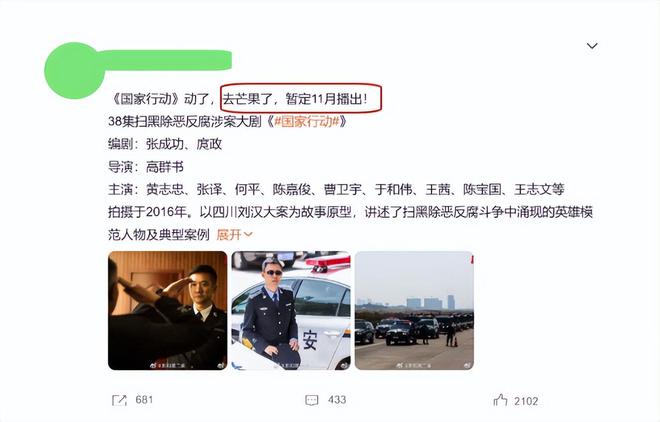Click the small arrow beside 展开
Screen dimensions: 660x422
(x=248, y=234)
